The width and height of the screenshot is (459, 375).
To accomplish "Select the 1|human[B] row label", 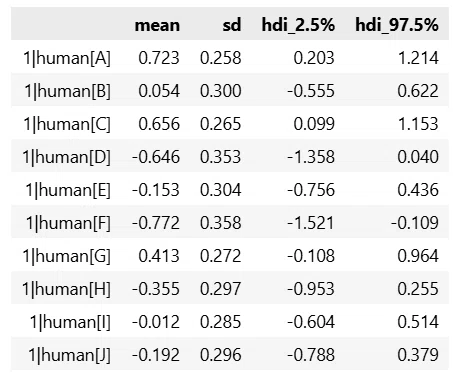I will coord(67,91).
